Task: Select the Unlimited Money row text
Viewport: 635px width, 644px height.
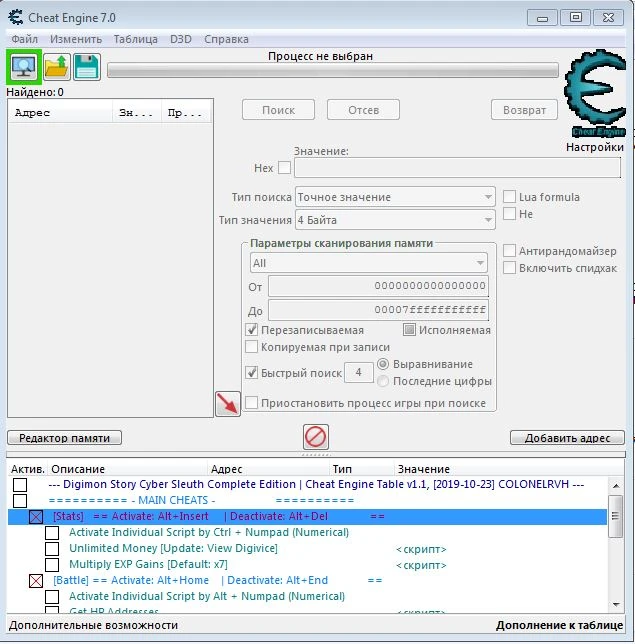Action: point(173,548)
